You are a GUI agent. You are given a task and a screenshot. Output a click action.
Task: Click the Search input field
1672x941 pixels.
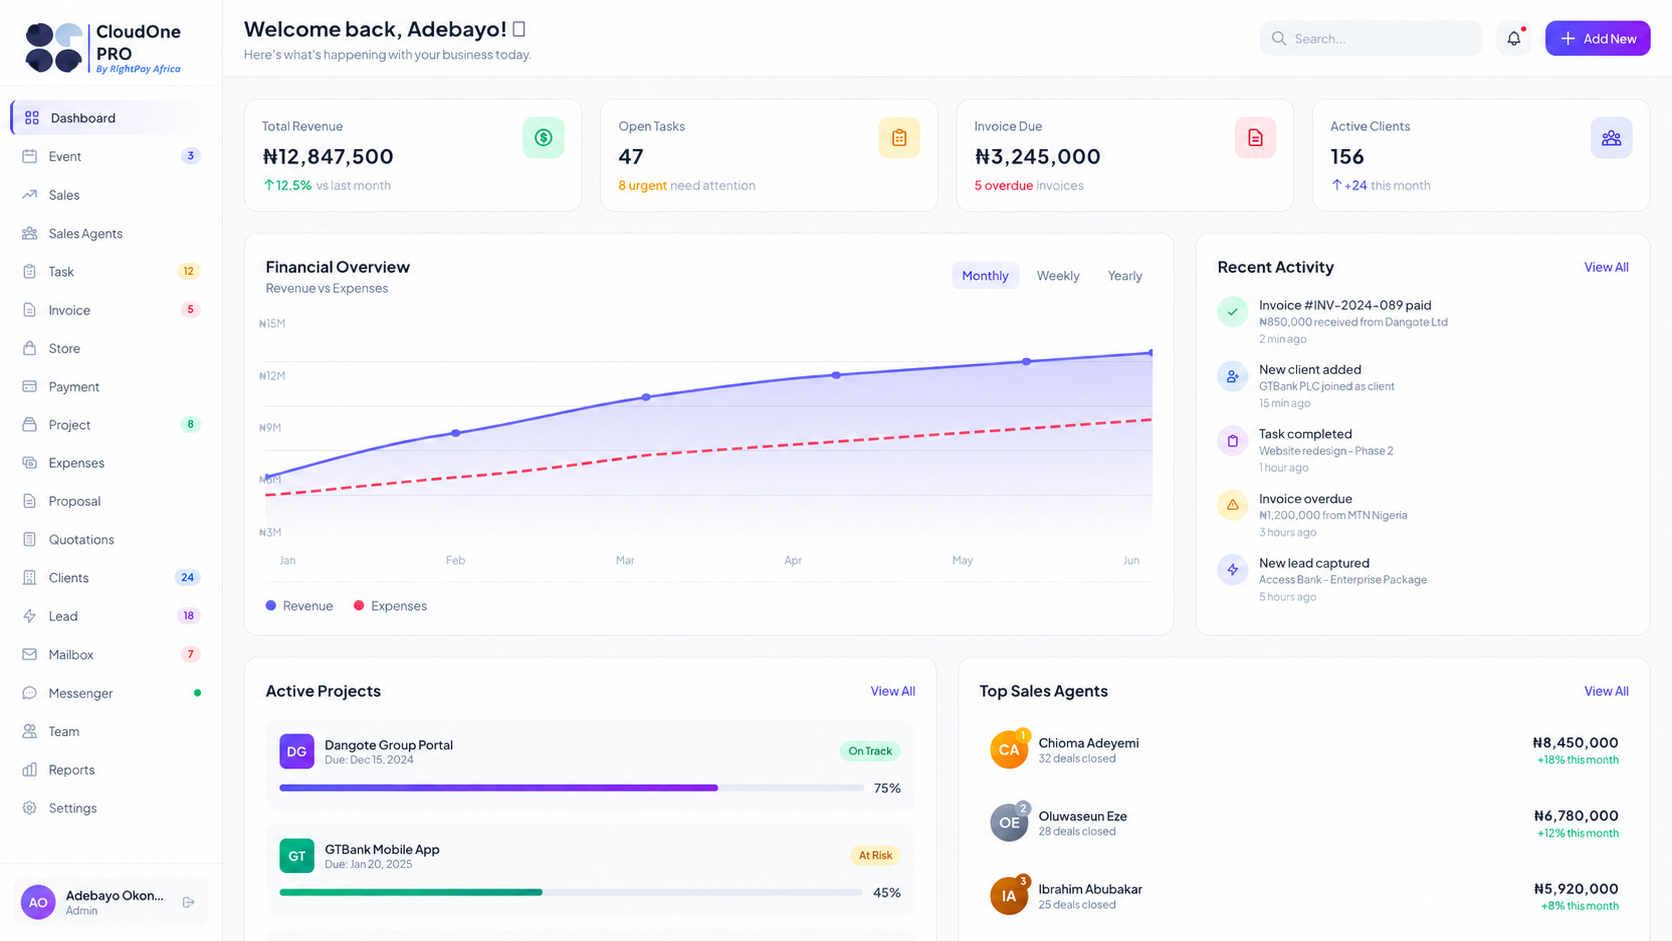[x=1370, y=38]
